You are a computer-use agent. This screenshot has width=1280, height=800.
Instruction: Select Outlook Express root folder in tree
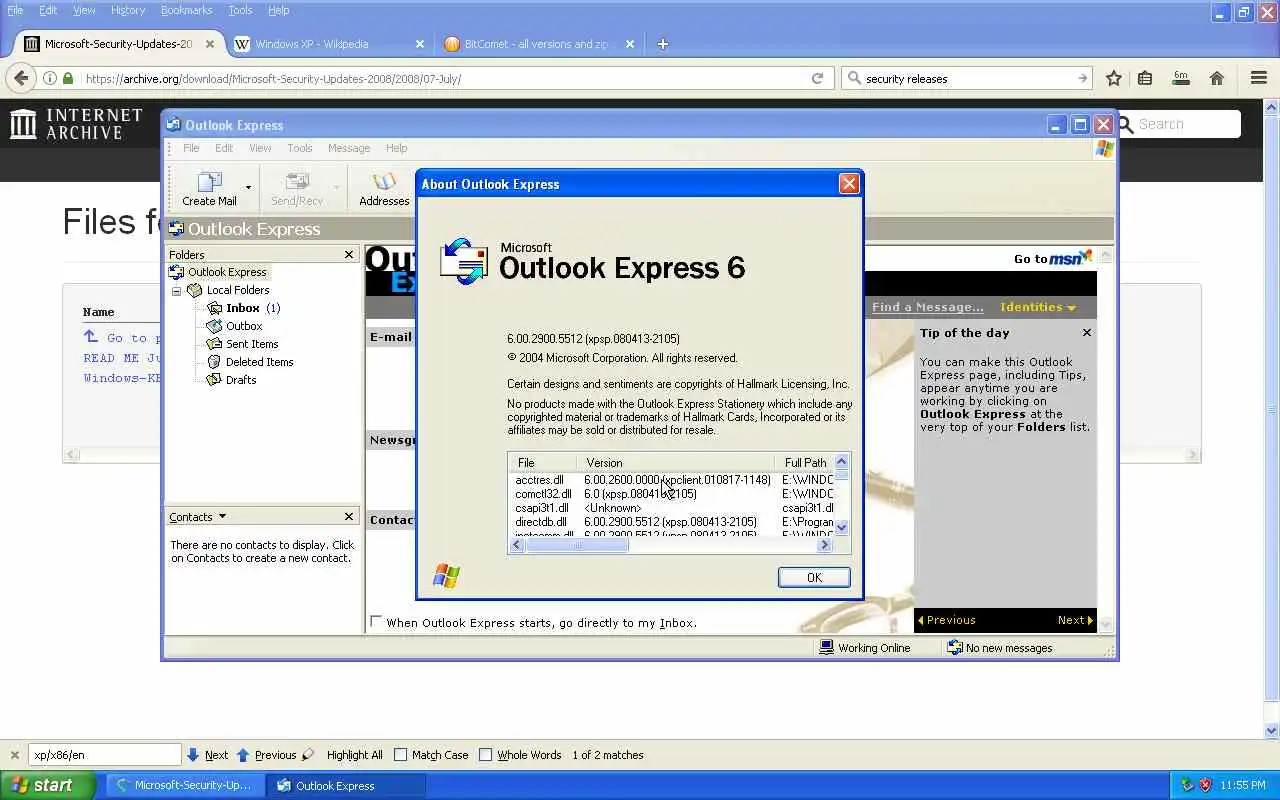pyautogui.click(x=227, y=272)
